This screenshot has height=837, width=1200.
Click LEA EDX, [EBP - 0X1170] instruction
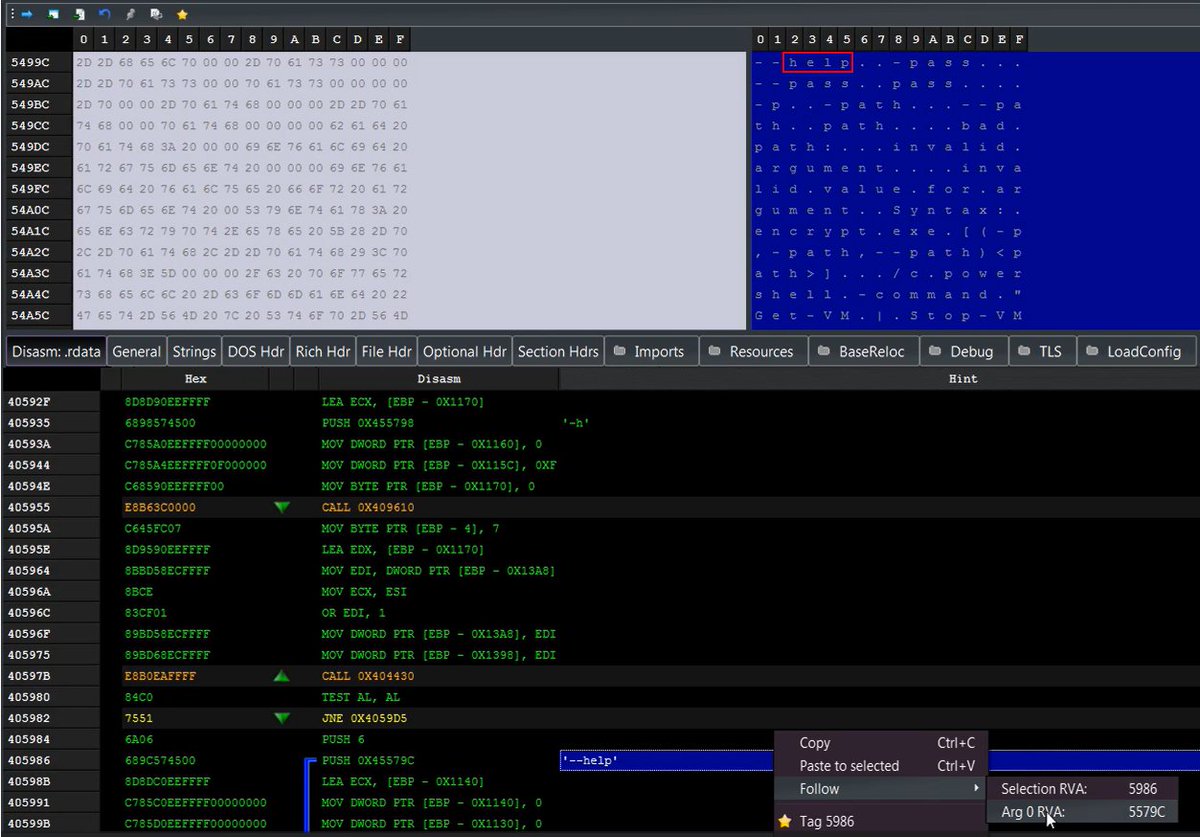click(403, 550)
